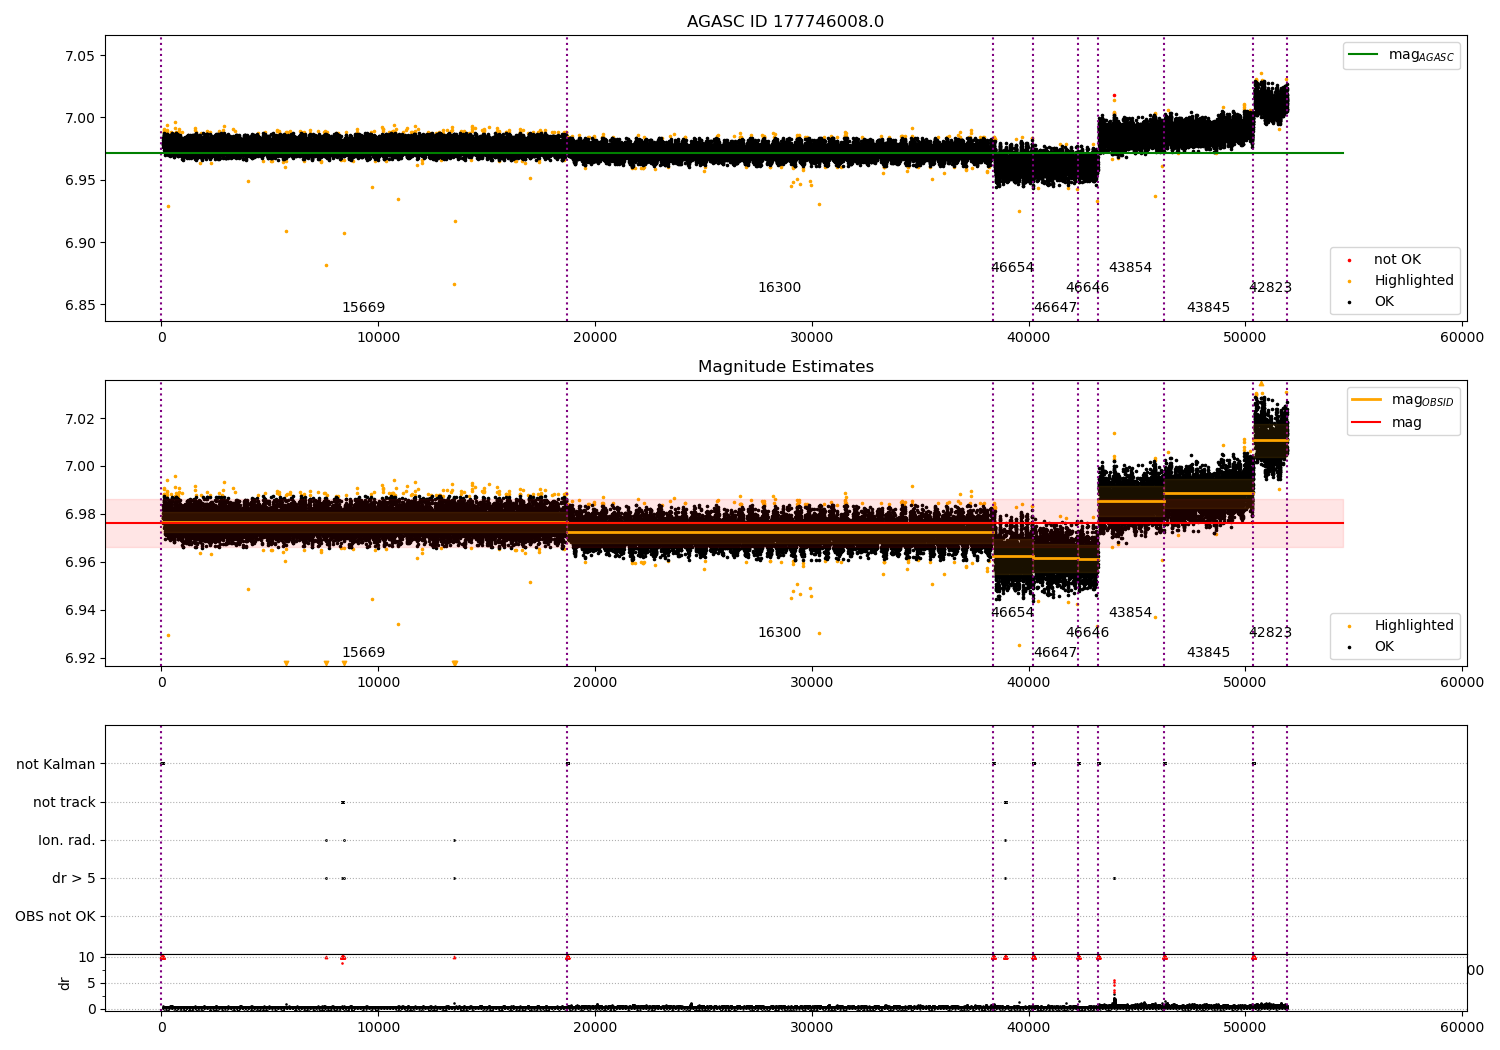This screenshot has width=1500, height=1050.
Task: Click the 'not Kalman' y-axis label
Action: coord(56,765)
